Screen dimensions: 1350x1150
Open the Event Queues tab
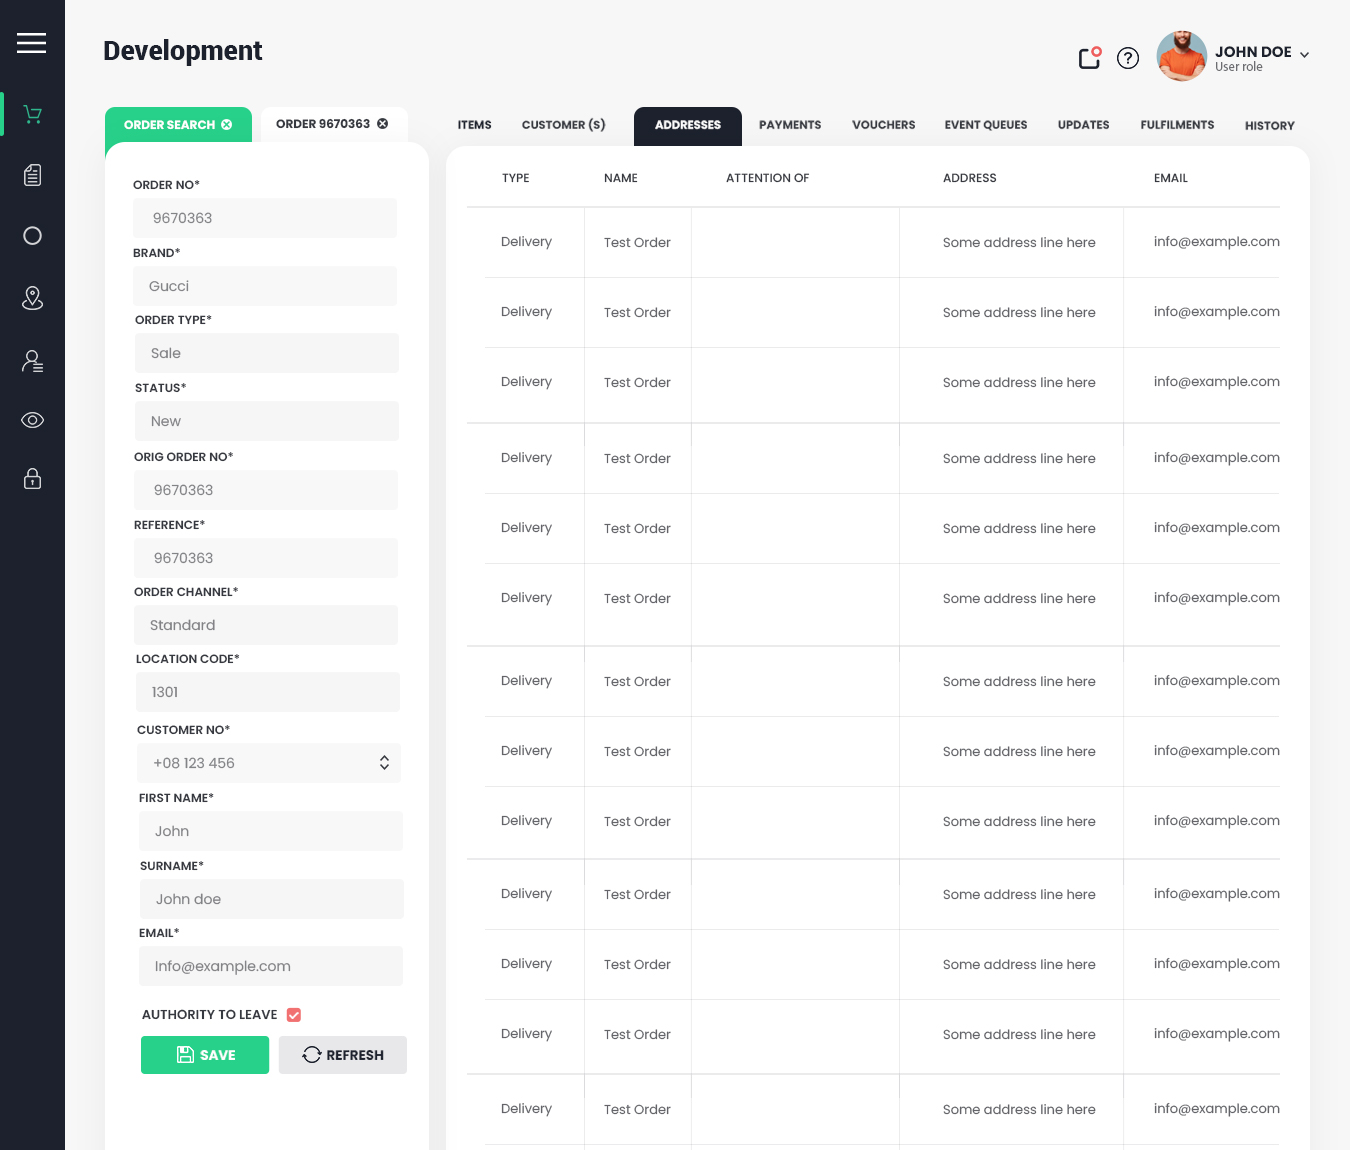(986, 125)
